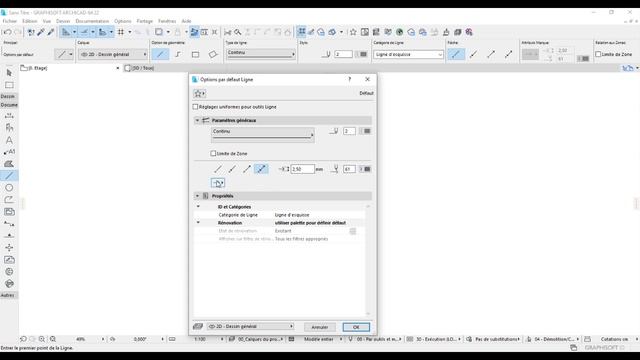Click pen color swatch in Info Box
Viewport: 640px width, 360px height.
click(x=362, y=54)
